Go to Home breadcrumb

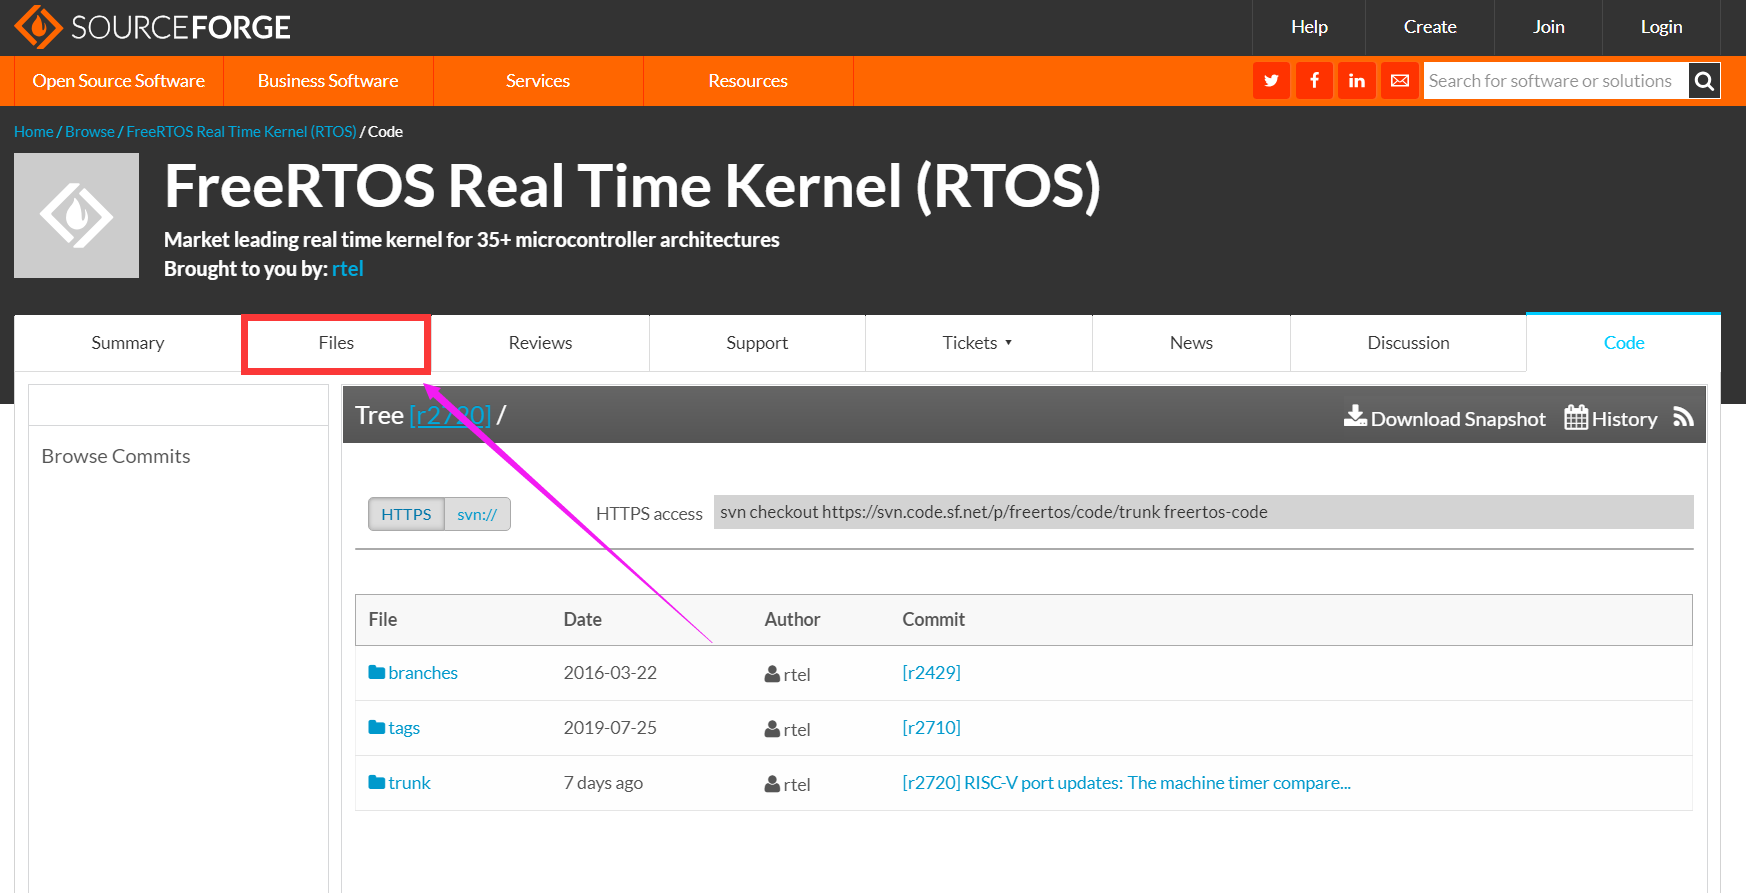[34, 132]
